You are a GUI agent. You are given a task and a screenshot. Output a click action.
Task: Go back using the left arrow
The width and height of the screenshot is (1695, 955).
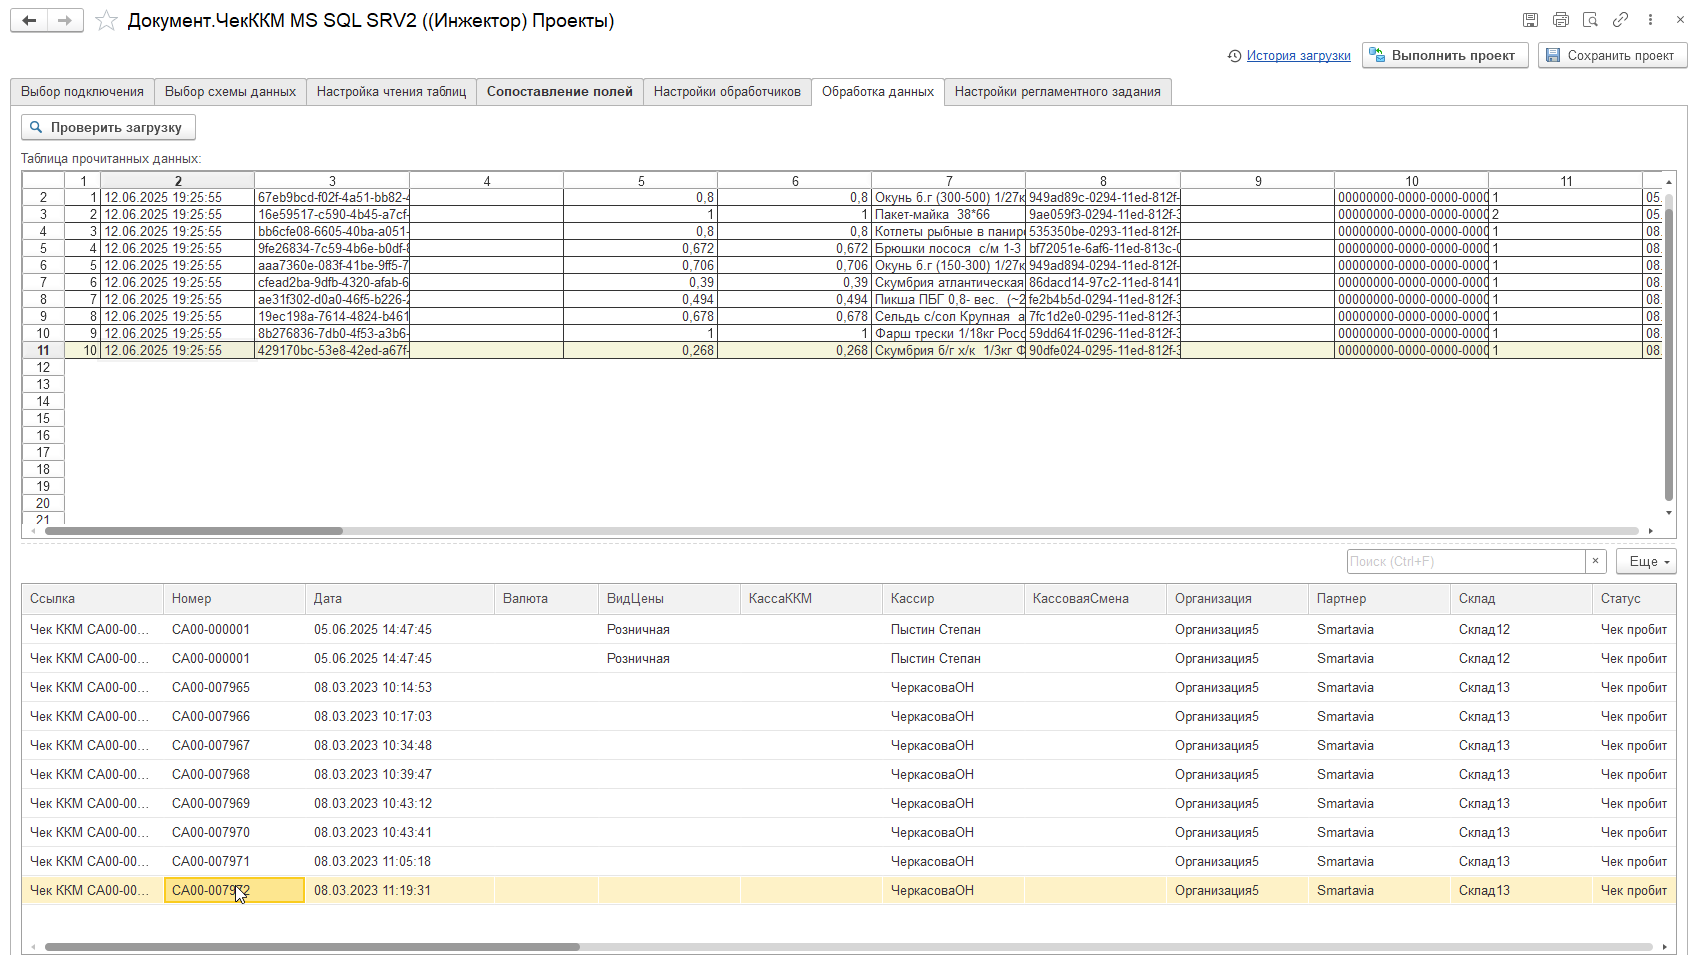coord(29,20)
